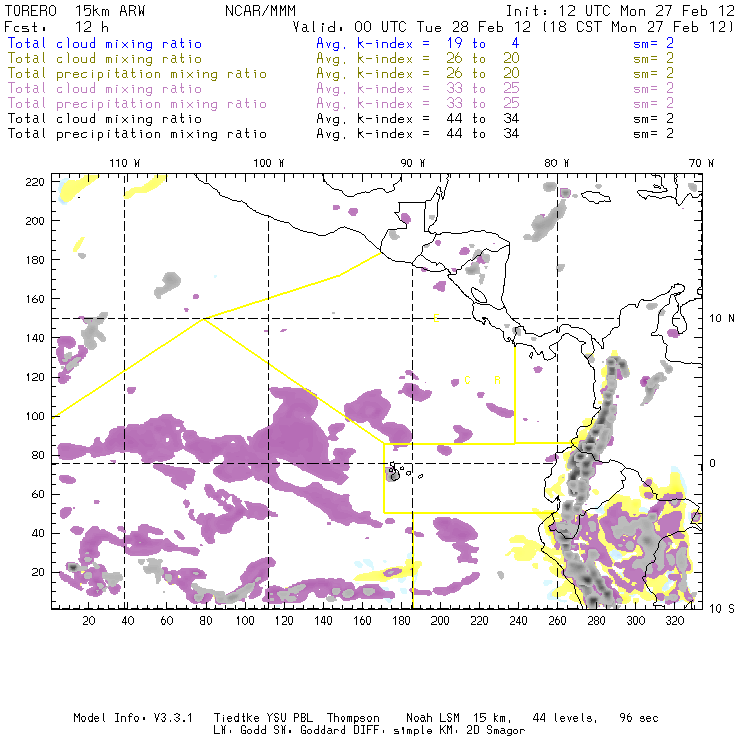This screenshot has width=740, height=740.
Task: Select the '10 S' latitude label
Action: click(x=722, y=609)
